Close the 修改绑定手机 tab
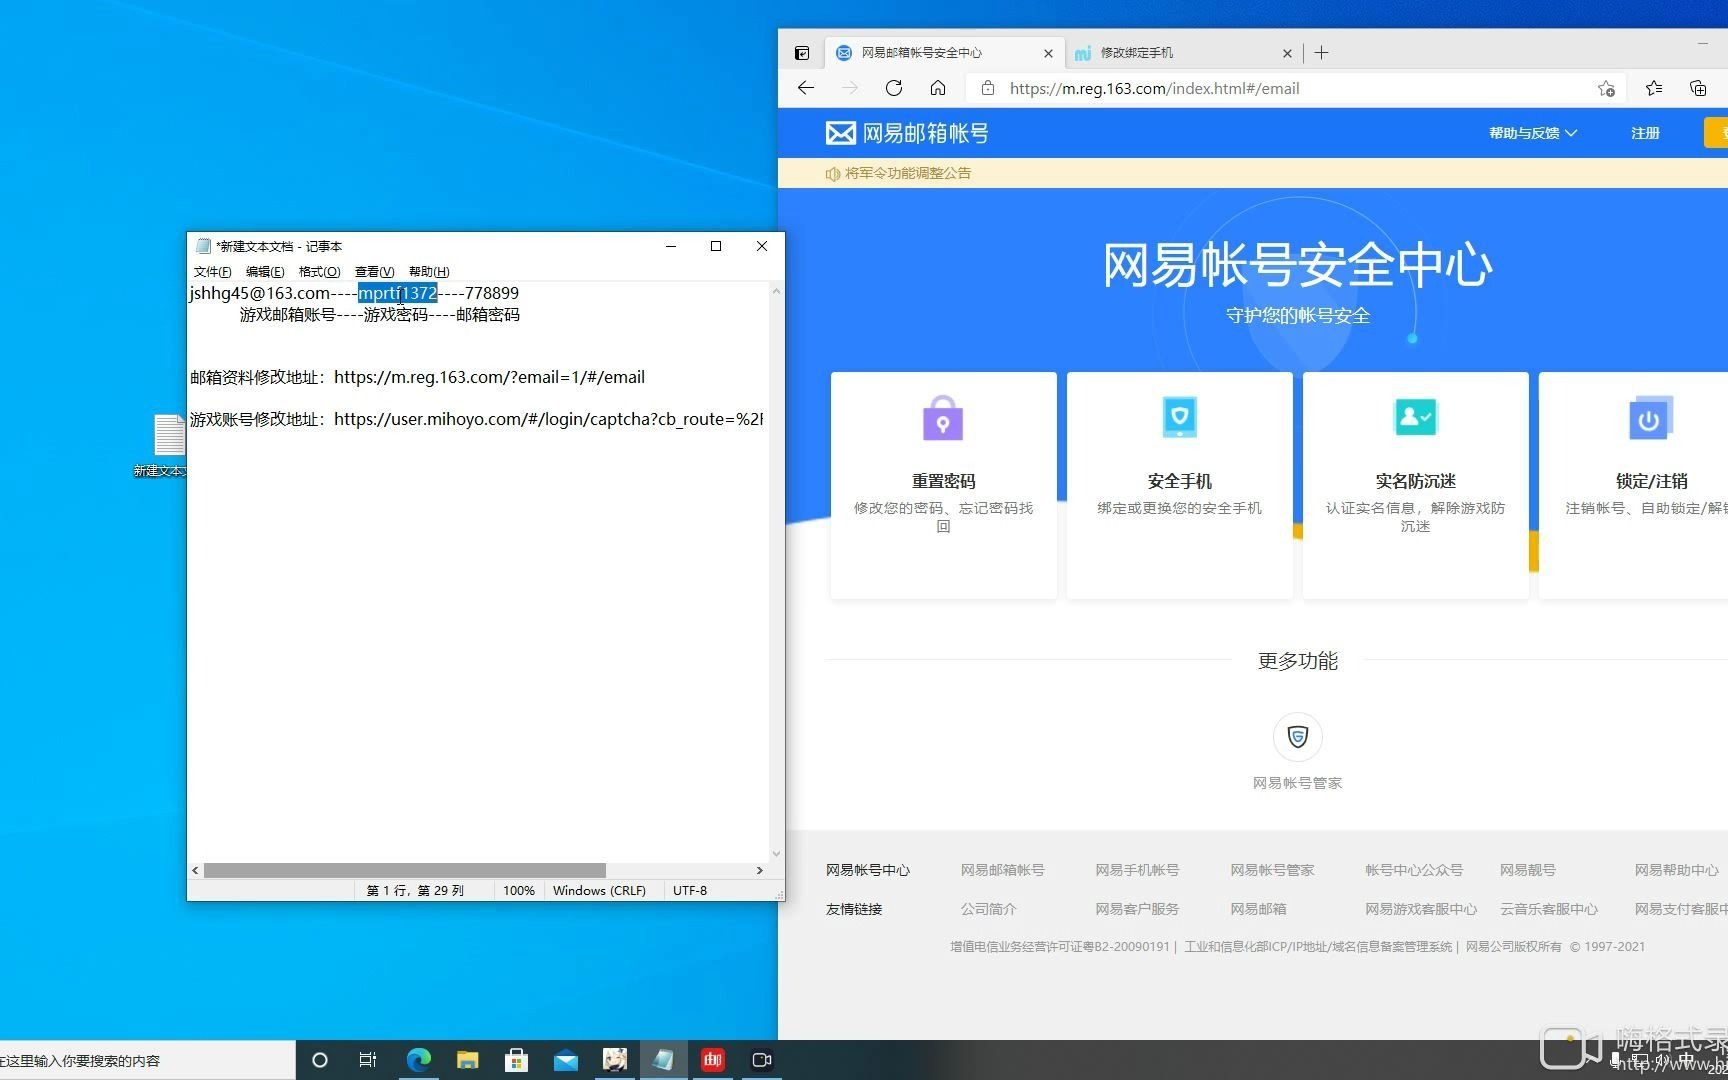The image size is (1728, 1080). (1287, 53)
